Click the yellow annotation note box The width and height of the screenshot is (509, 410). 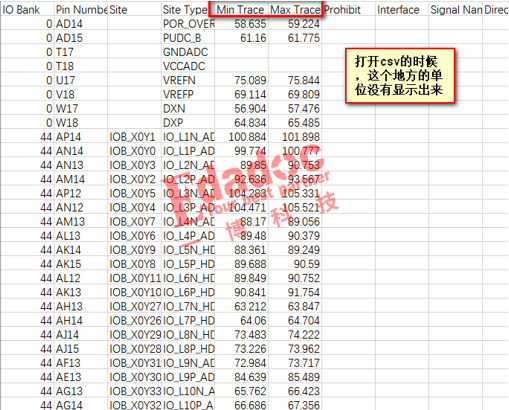(x=400, y=76)
